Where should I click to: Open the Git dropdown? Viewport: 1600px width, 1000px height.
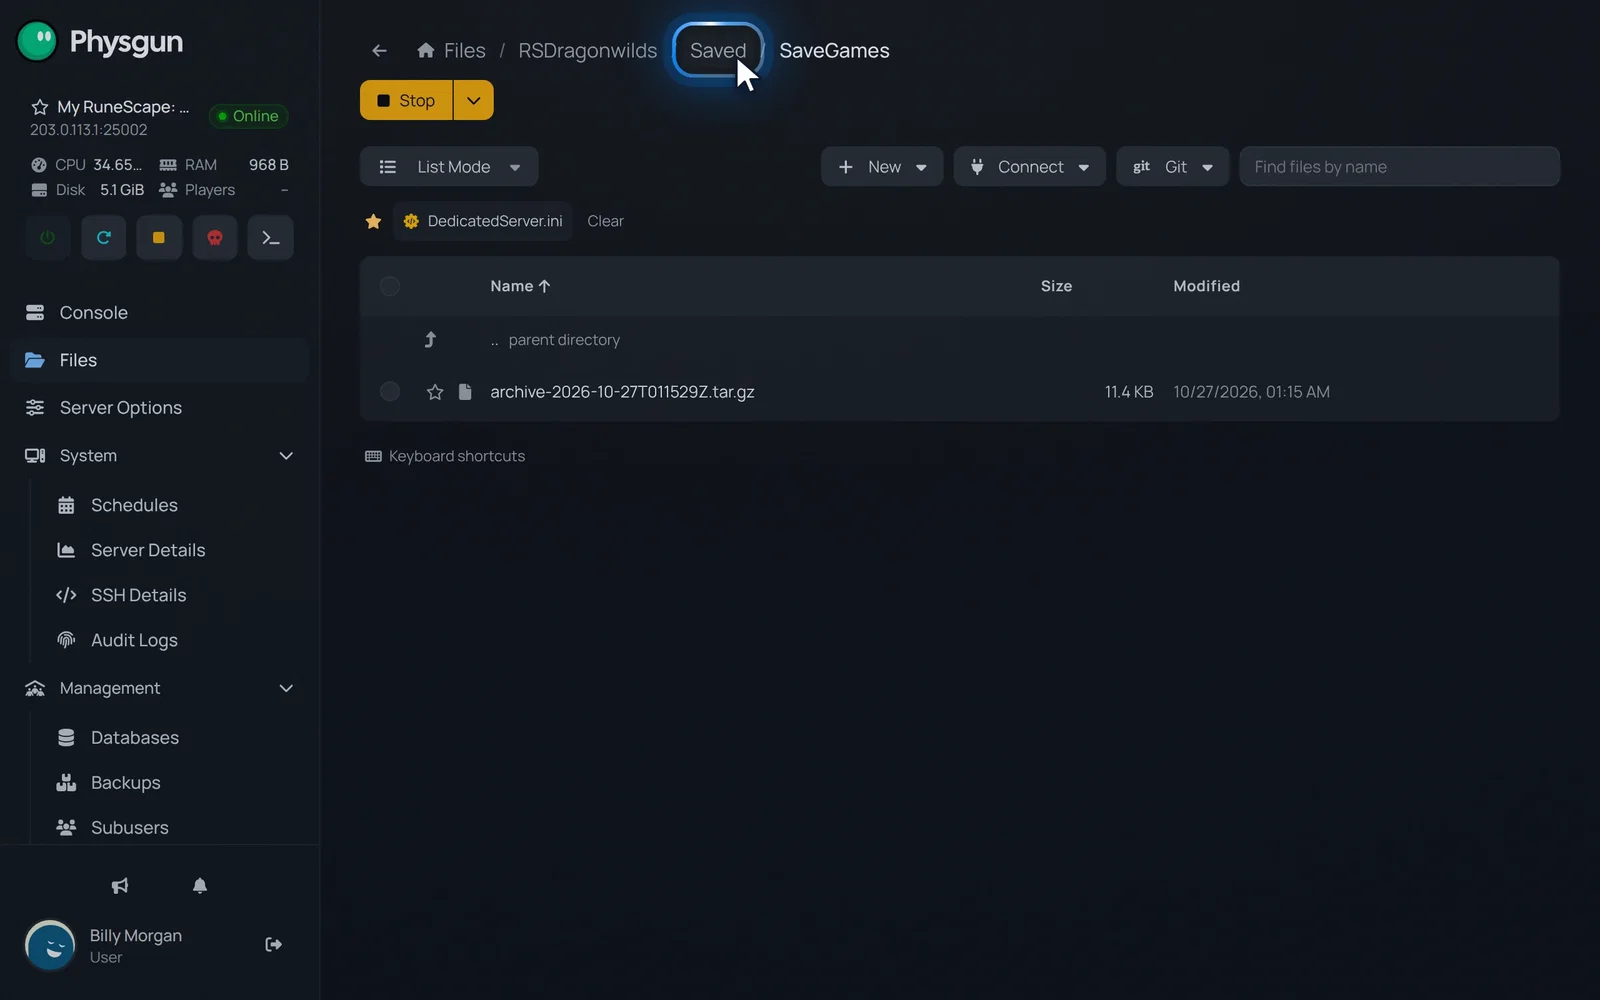click(1173, 167)
